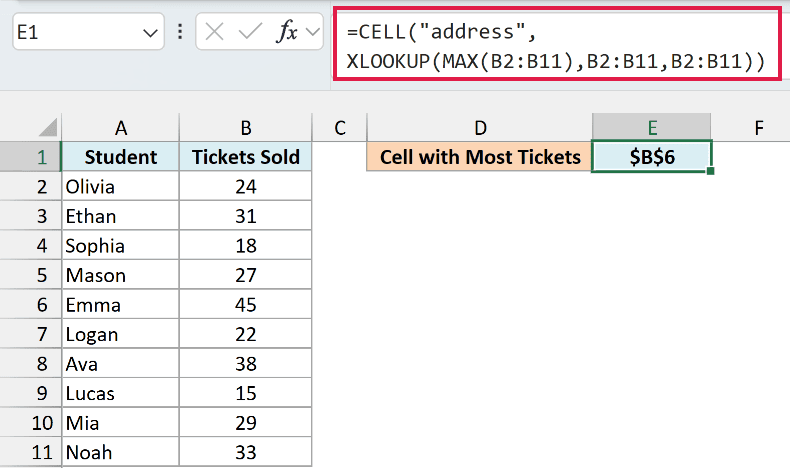Select row 3 header
The width and height of the screenshot is (790, 468).
click(30, 216)
